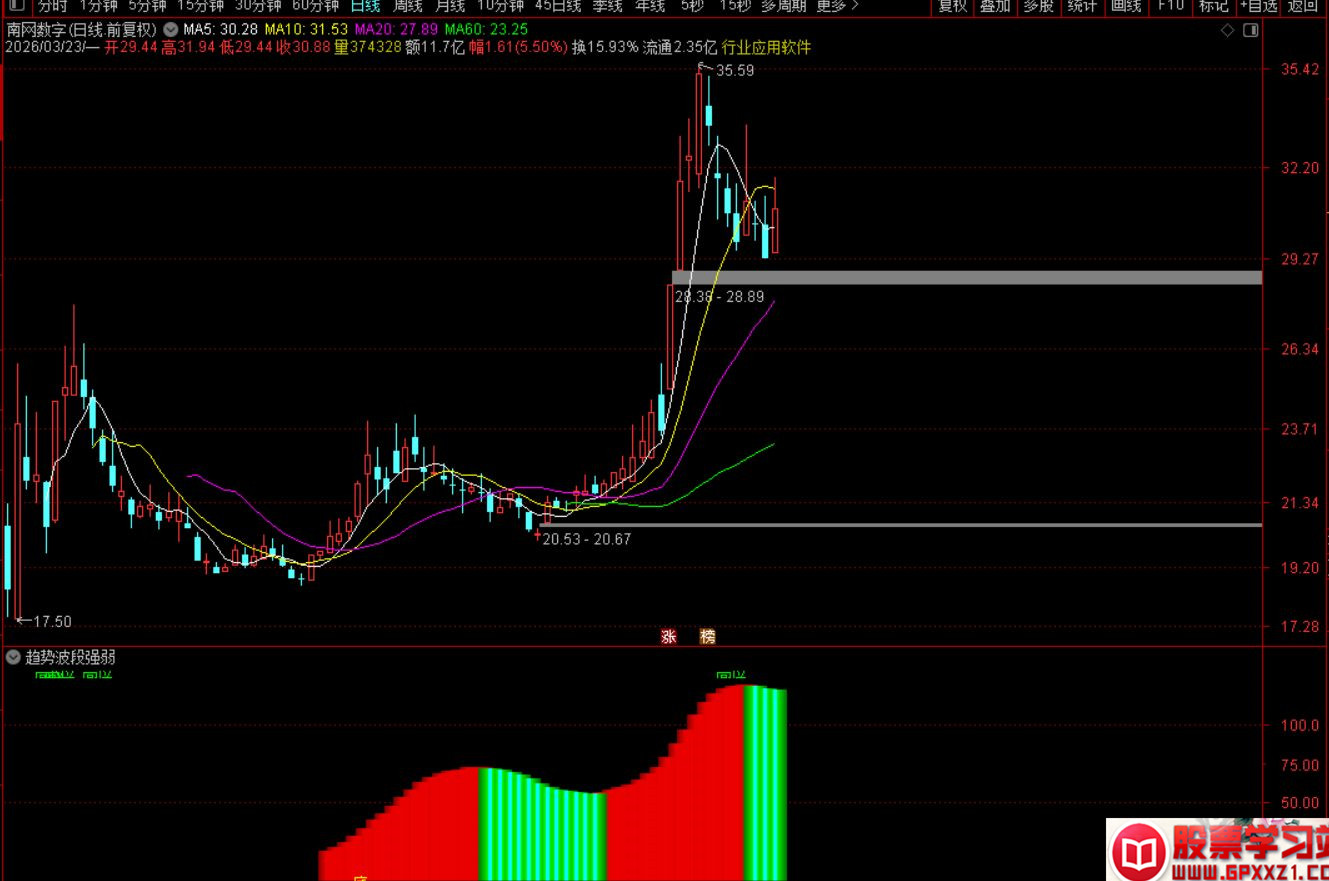Click the 涨 marker below the chart
Viewport: 1329px width, 881px height.
(668, 636)
